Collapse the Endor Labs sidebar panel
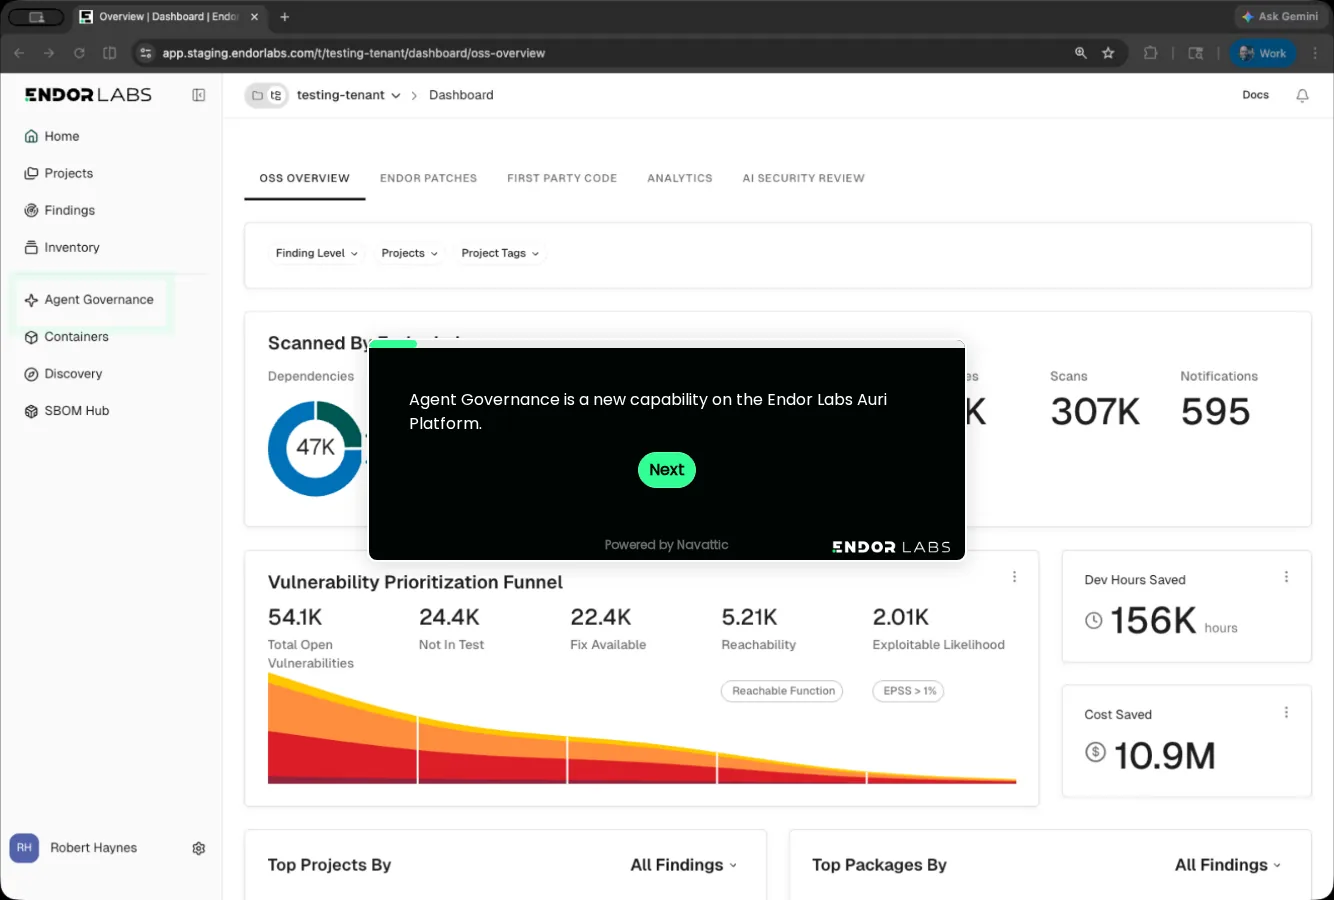The width and height of the screenshot is (1334, 900). (199, 95)
